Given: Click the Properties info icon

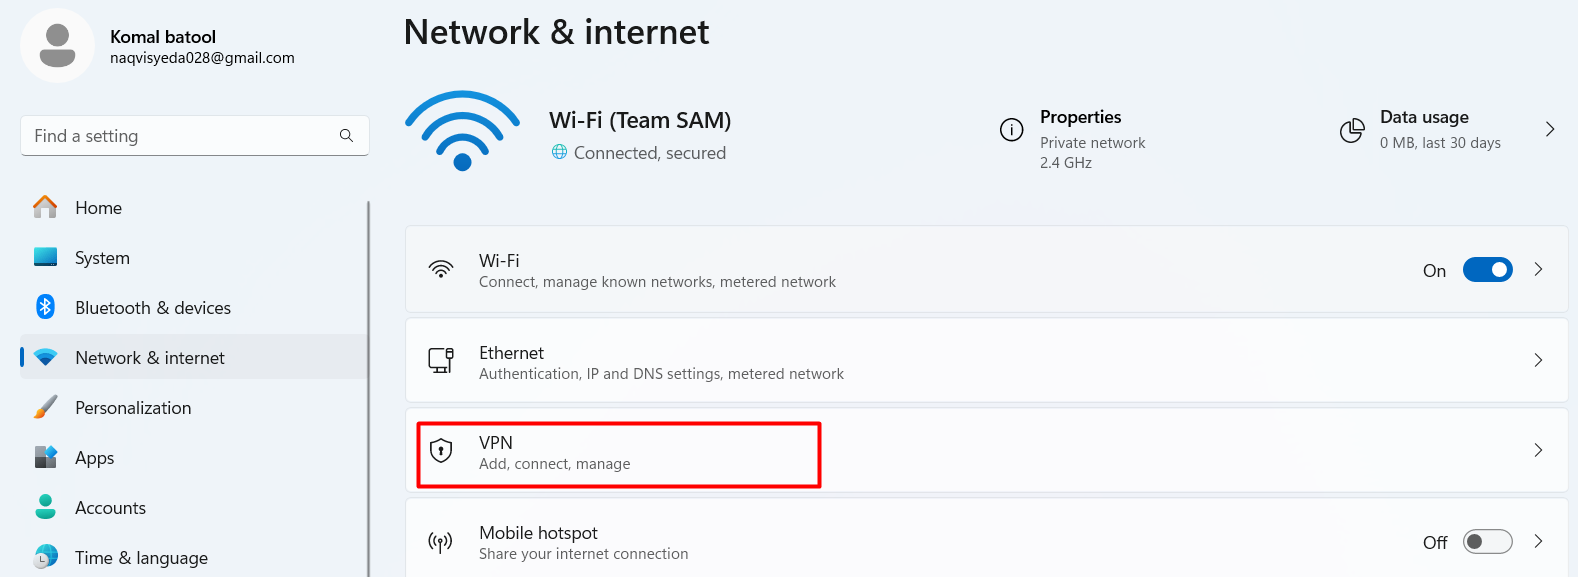Looking at the screenshot, I should pos(1011,130).
